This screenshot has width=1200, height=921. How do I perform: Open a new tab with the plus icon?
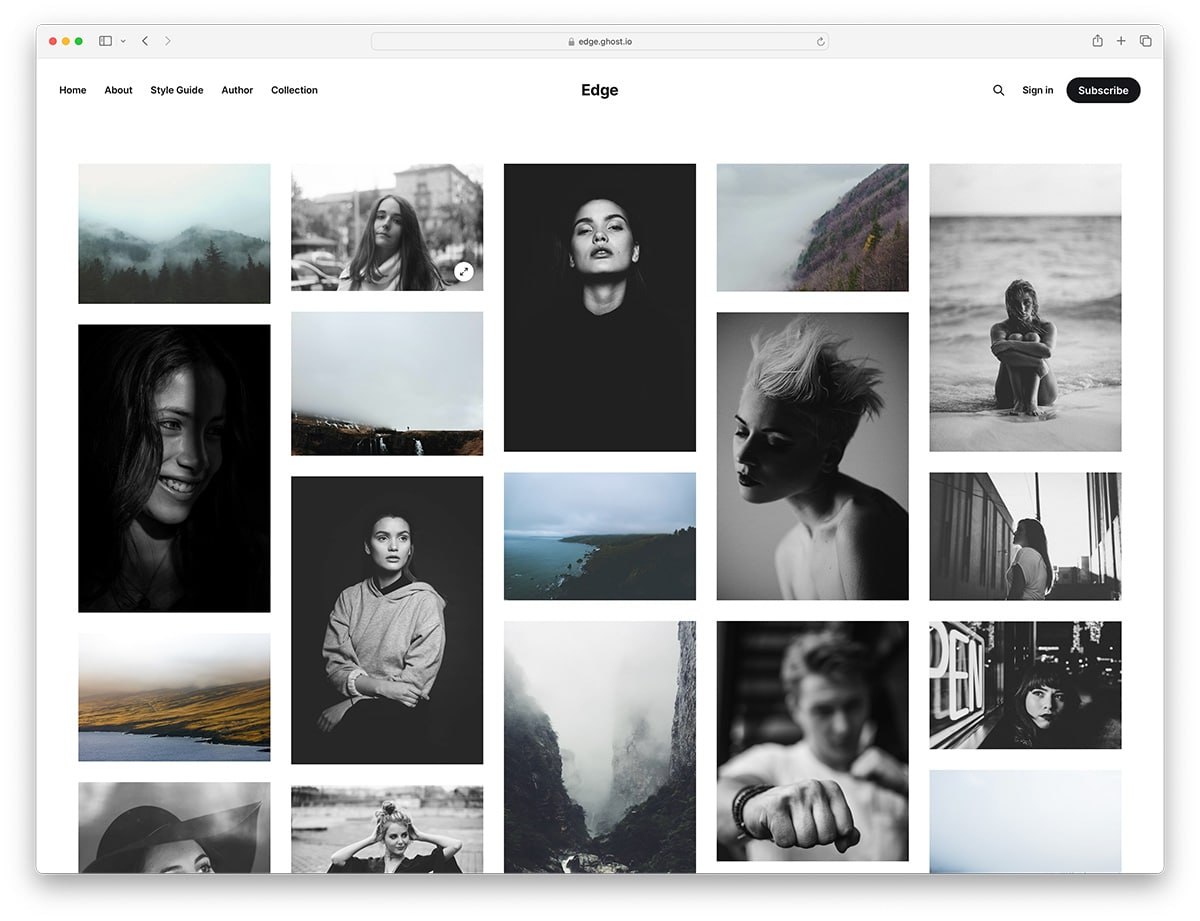coord(1121,40)
